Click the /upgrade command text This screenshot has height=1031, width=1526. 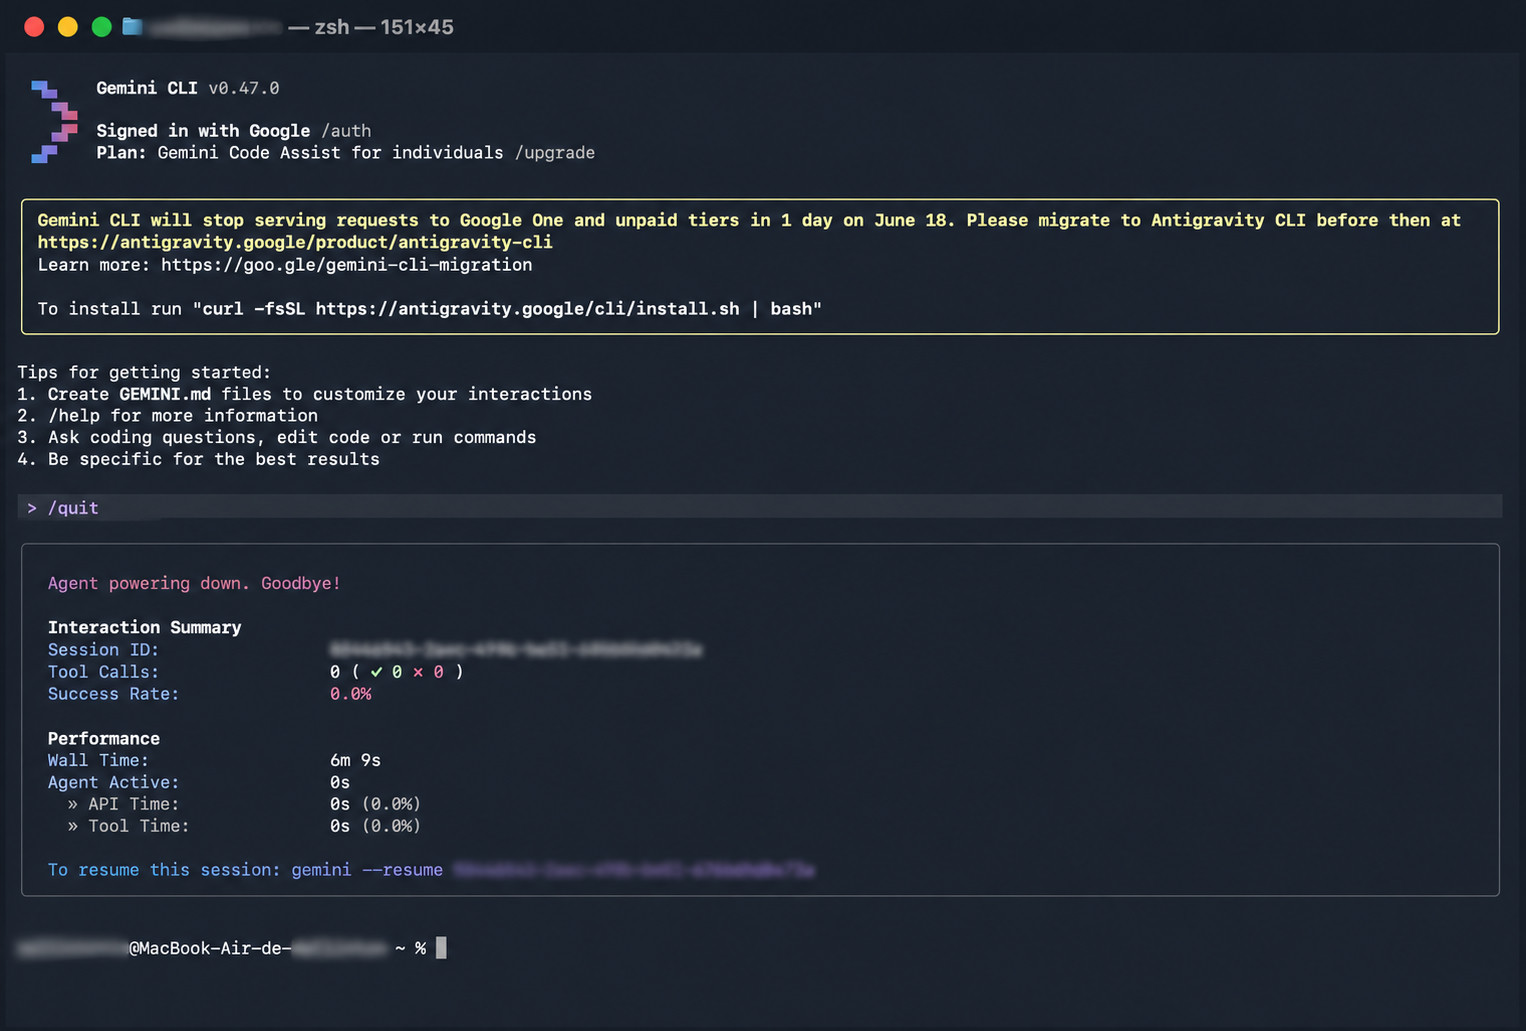coord(555,153)
